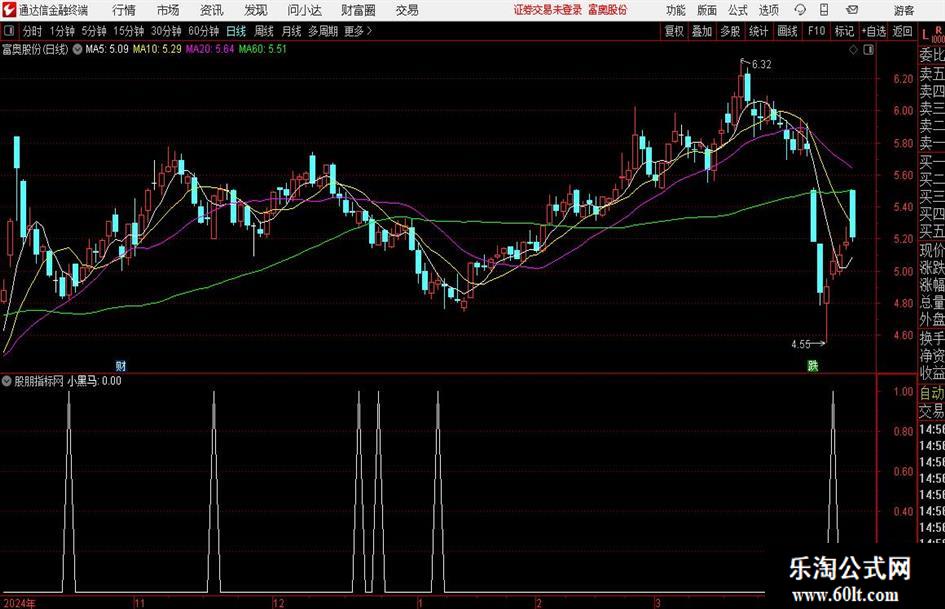Open the 资讯 menu
This screenshot has height=609, width=945.
coord(212,10)
